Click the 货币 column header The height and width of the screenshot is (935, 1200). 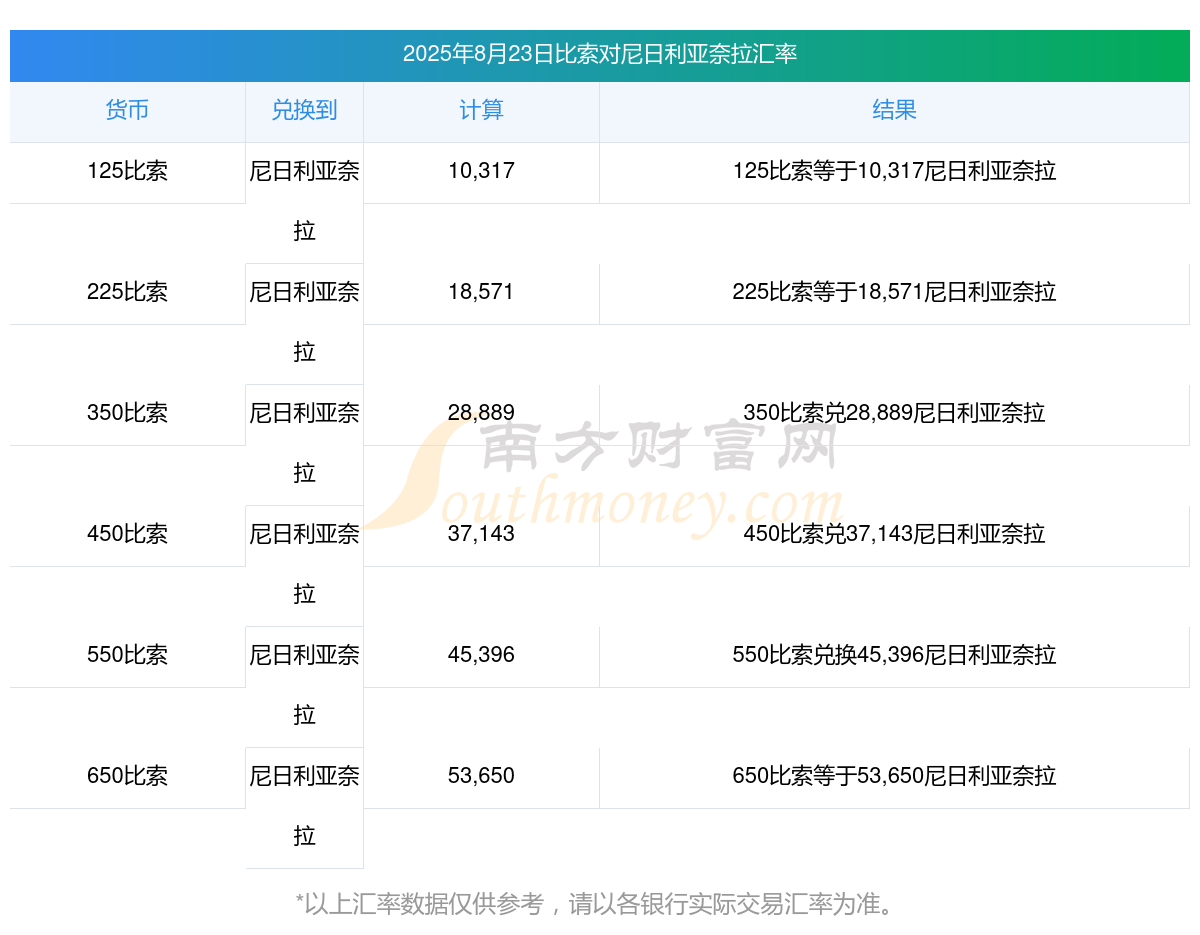(127, 110)
